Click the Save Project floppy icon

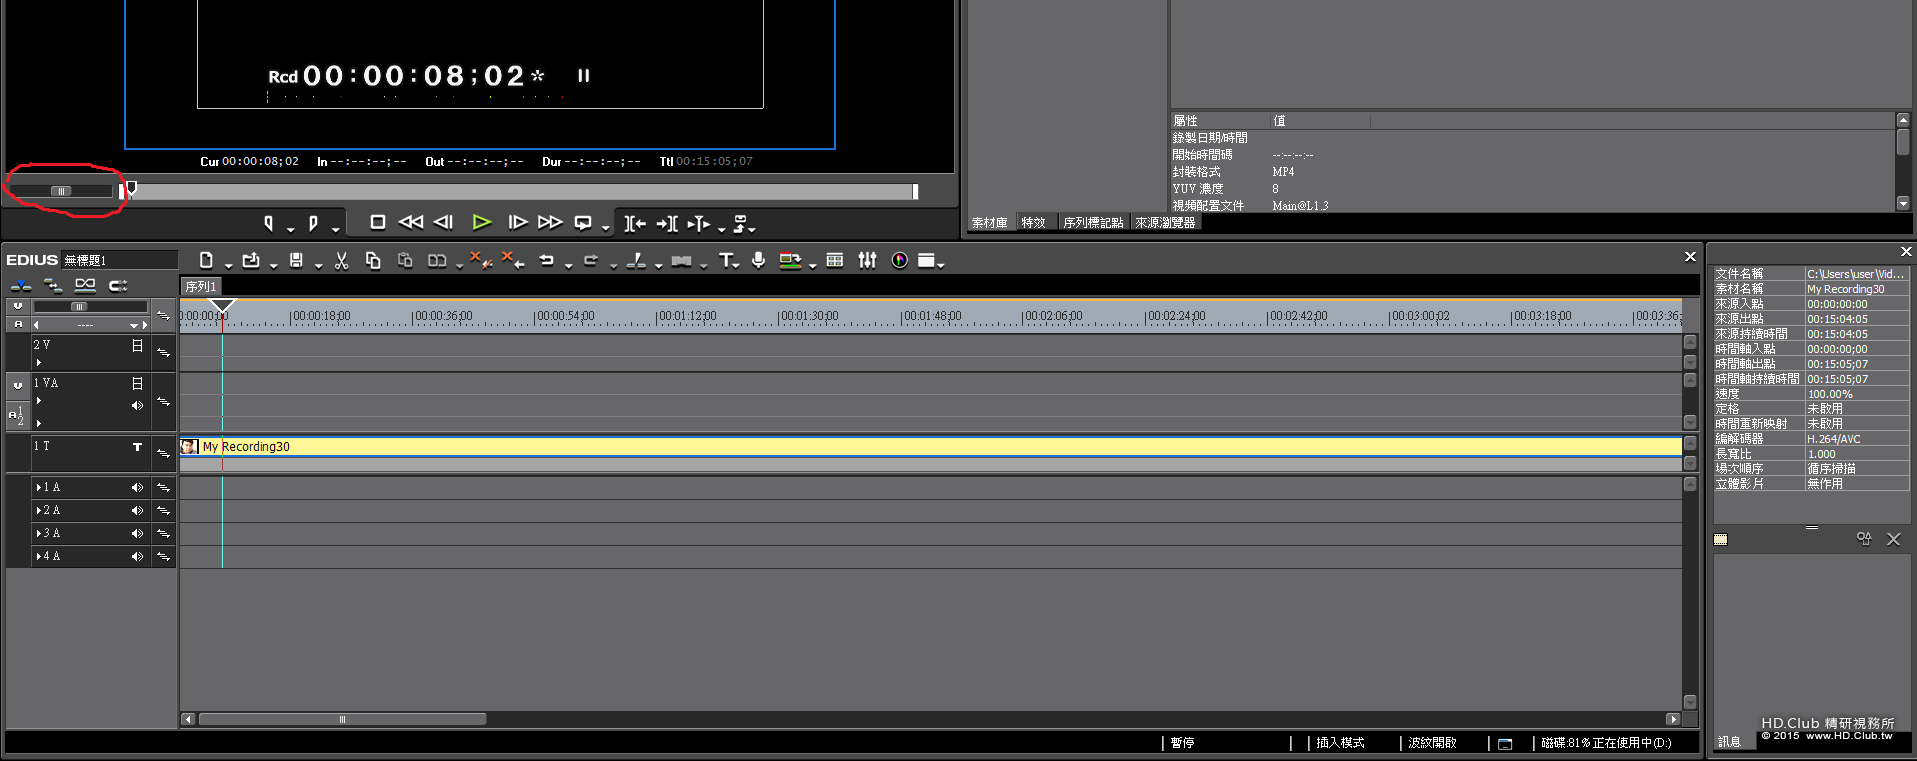coord(296,260)
